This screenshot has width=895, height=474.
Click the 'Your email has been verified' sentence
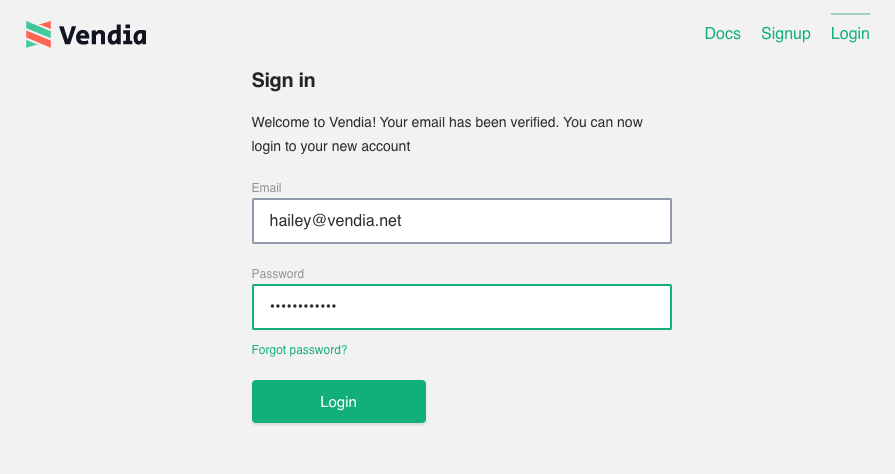click(x=469, y=122)
